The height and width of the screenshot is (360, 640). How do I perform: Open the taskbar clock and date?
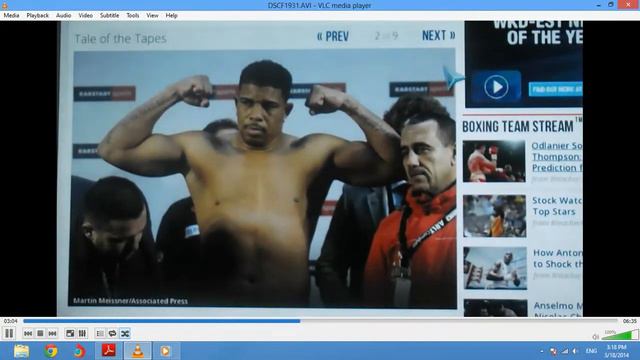click(617, 351)
